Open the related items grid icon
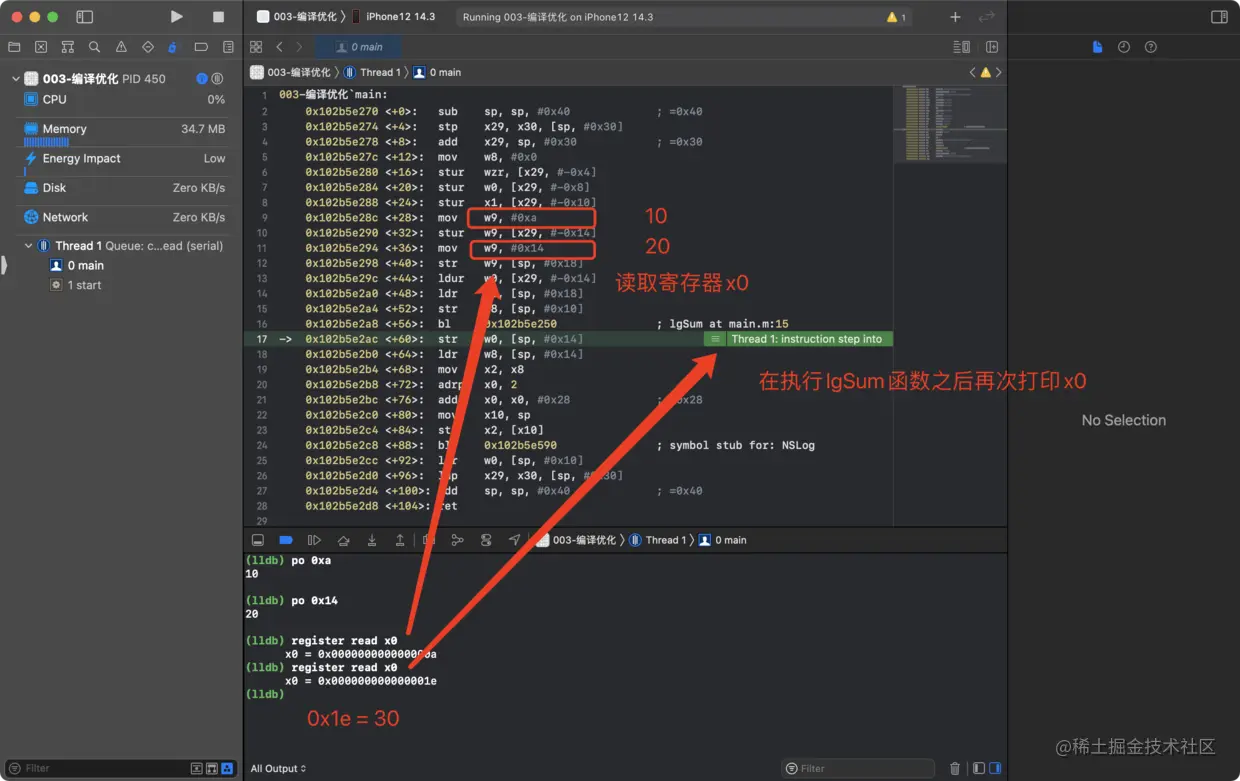The width and height of the screenshot is (1240, 781). 256,47
